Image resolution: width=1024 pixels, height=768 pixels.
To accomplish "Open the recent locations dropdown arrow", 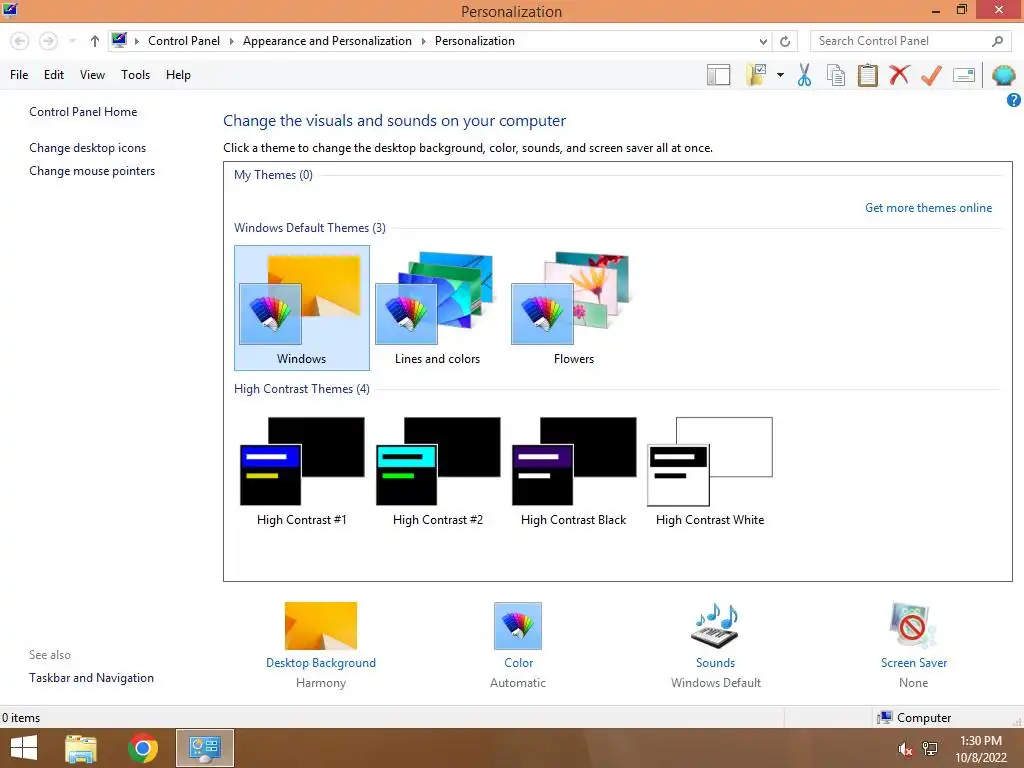I will point(72,41).
